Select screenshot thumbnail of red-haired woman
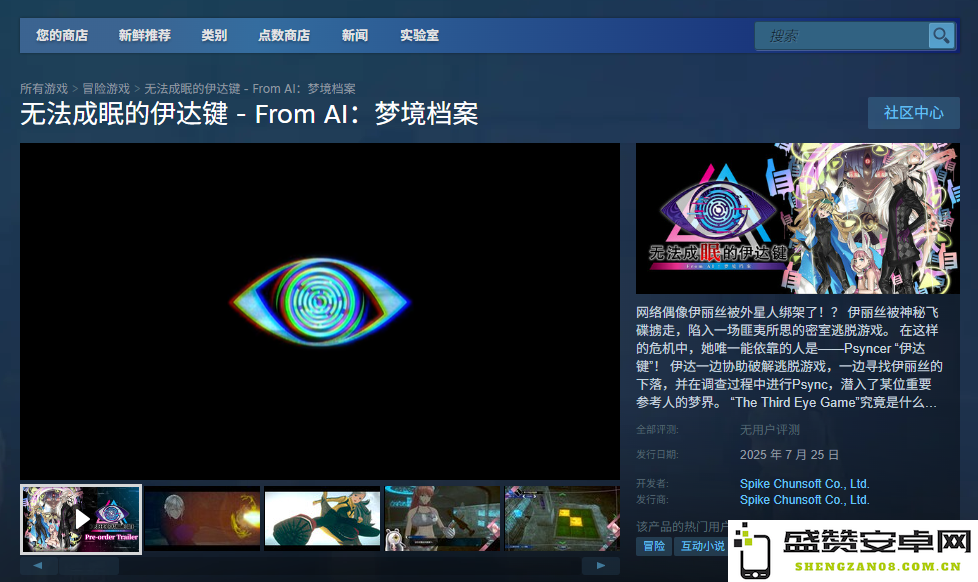The height and width of the screenshot is (582, 978). [x=443, y=518]
